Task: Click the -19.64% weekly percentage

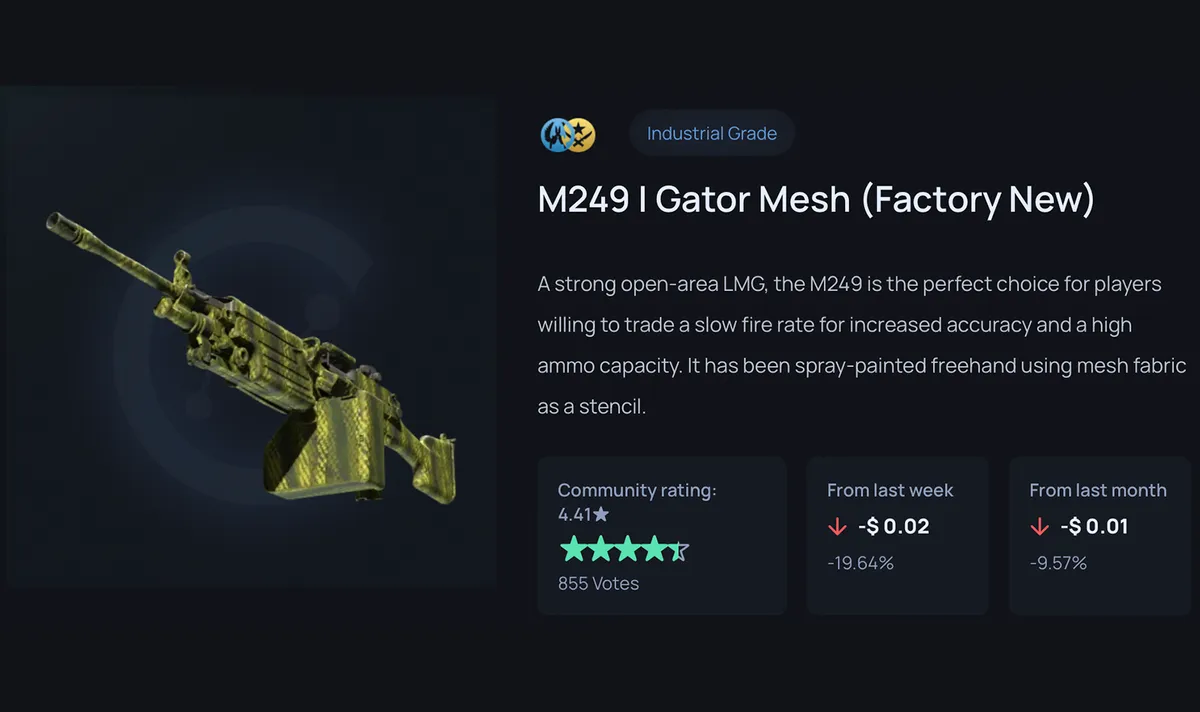Action: click(x=860, y=563)
